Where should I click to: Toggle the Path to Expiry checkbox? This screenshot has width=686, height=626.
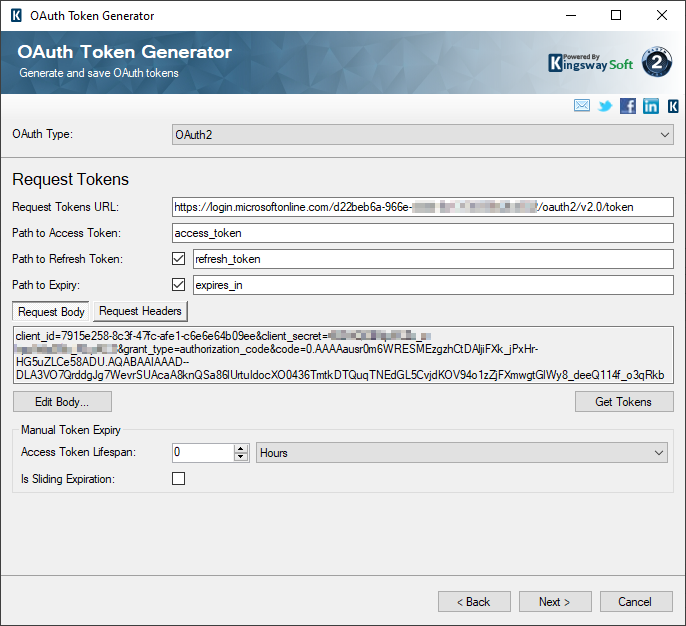click(x=179, y=285)
